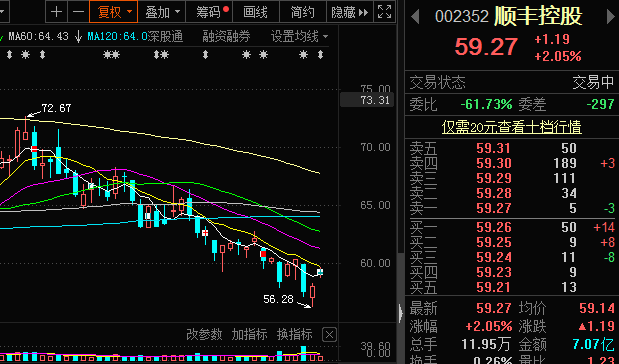
Task: Click the minus zoom-out chart button
Action: point(78,12)
